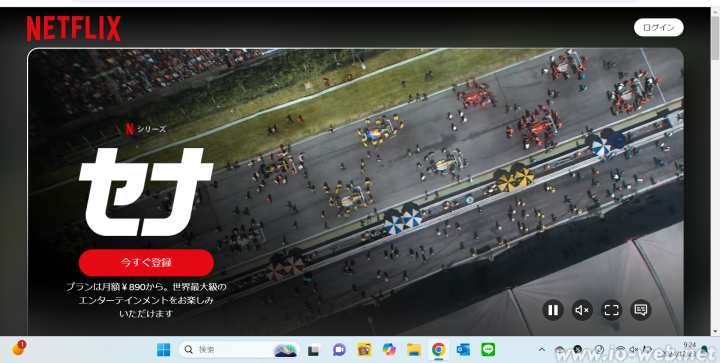The image size is (720, 363).
Task: Expand hidden system tray icons chevron
Action: click(x=542, y=350)
